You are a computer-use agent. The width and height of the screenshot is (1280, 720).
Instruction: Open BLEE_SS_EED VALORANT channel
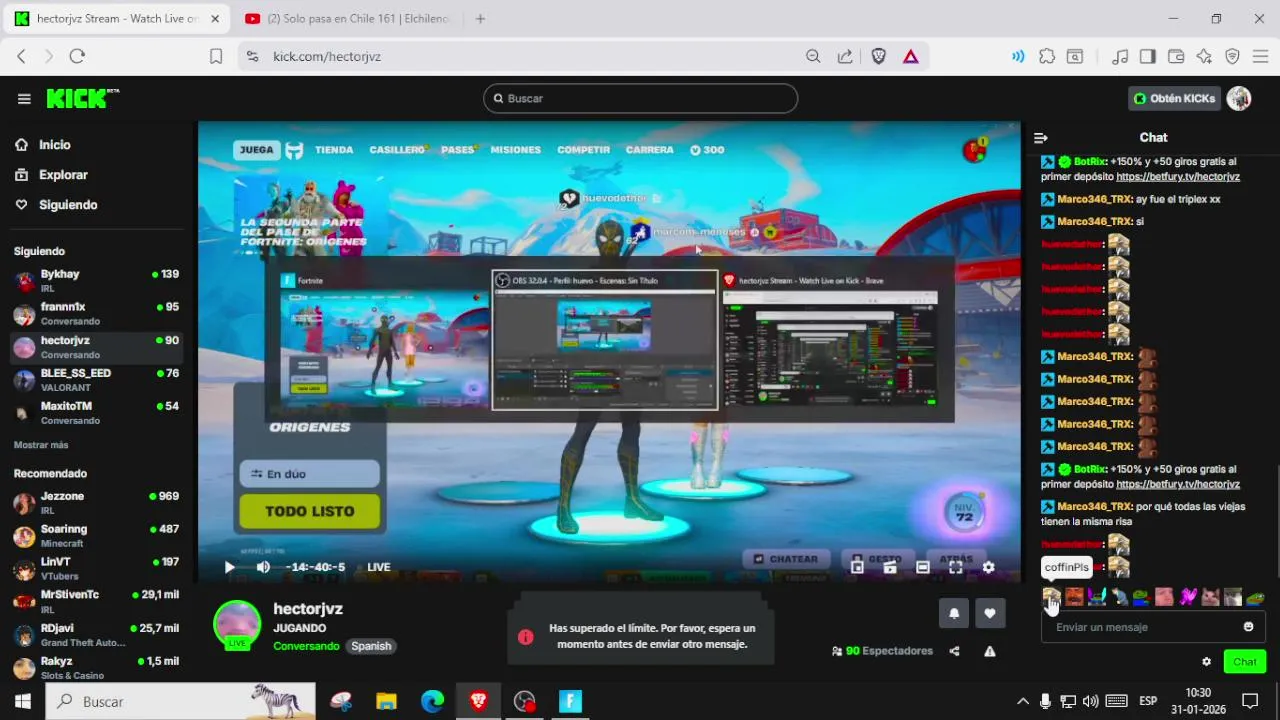[96, 379]
